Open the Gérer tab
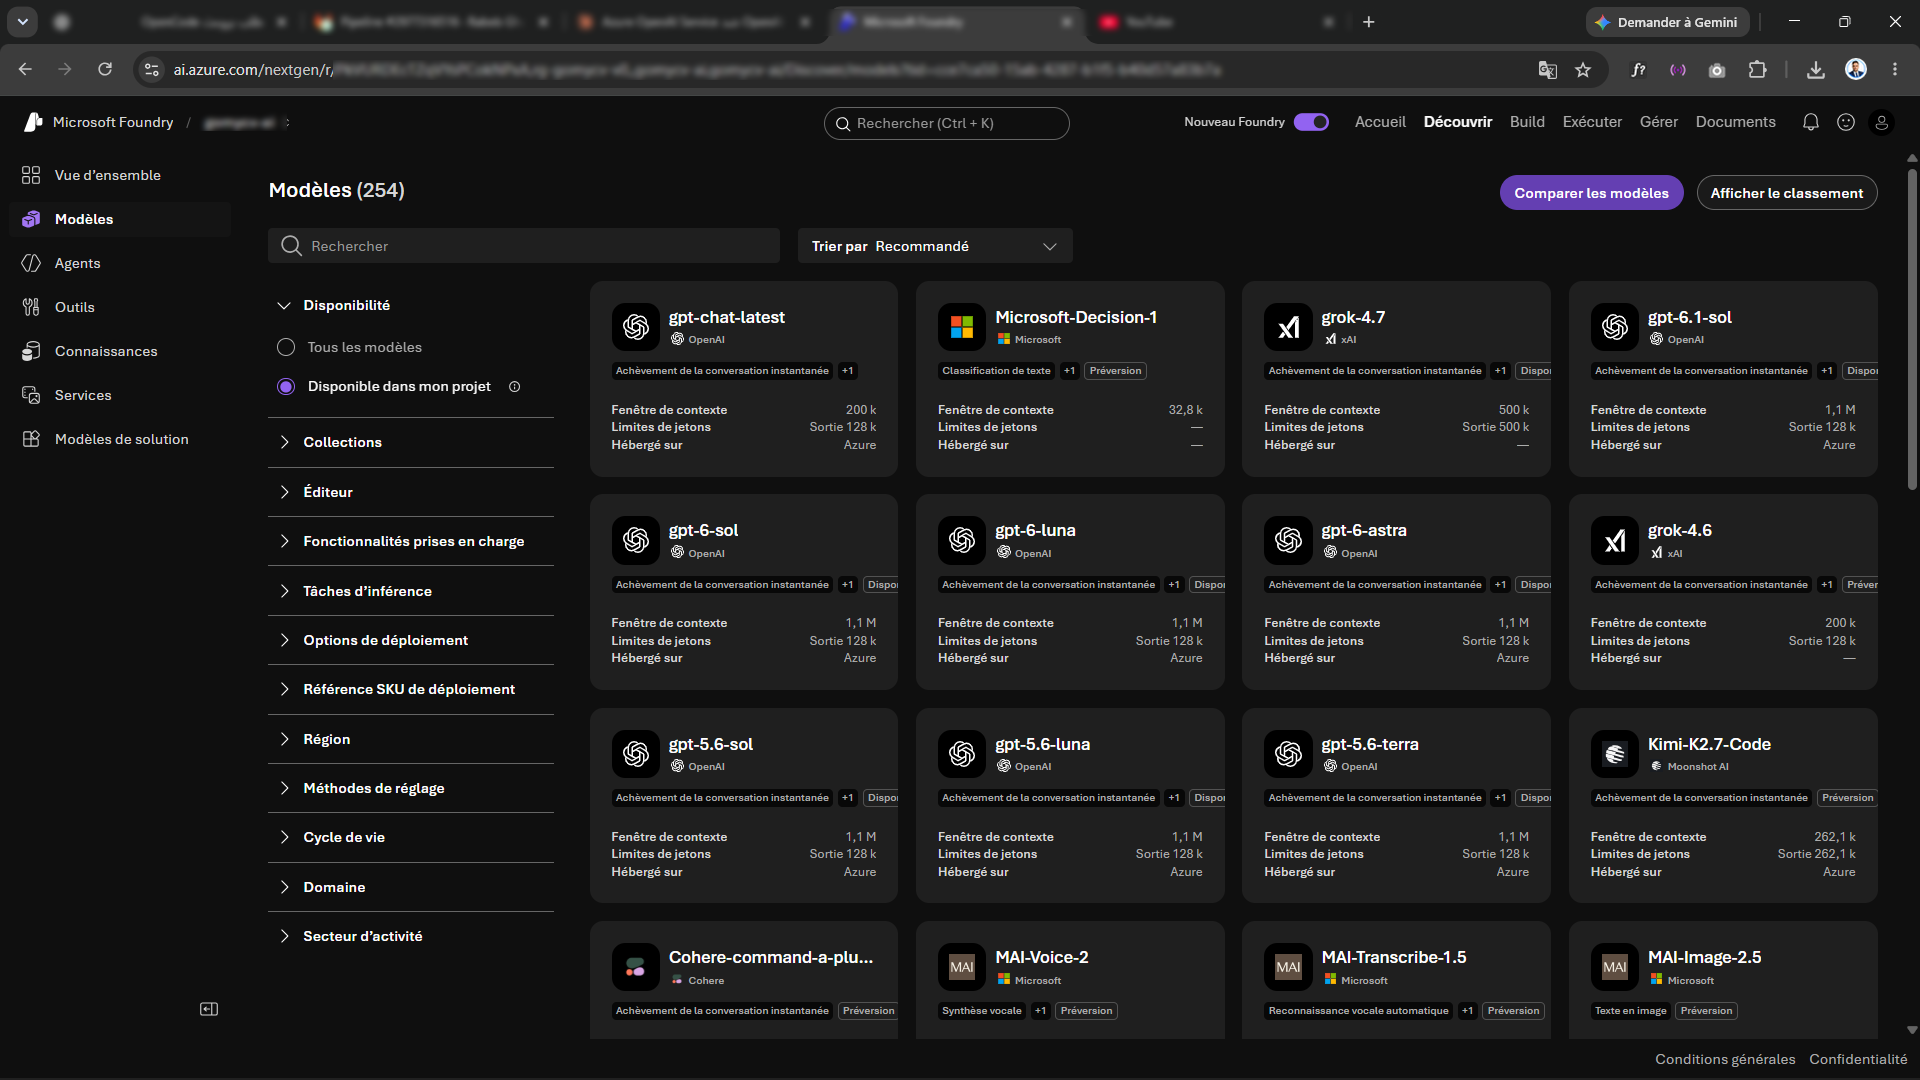Viewport: 1920px width, 1080px height. (x=1659, y=122)
